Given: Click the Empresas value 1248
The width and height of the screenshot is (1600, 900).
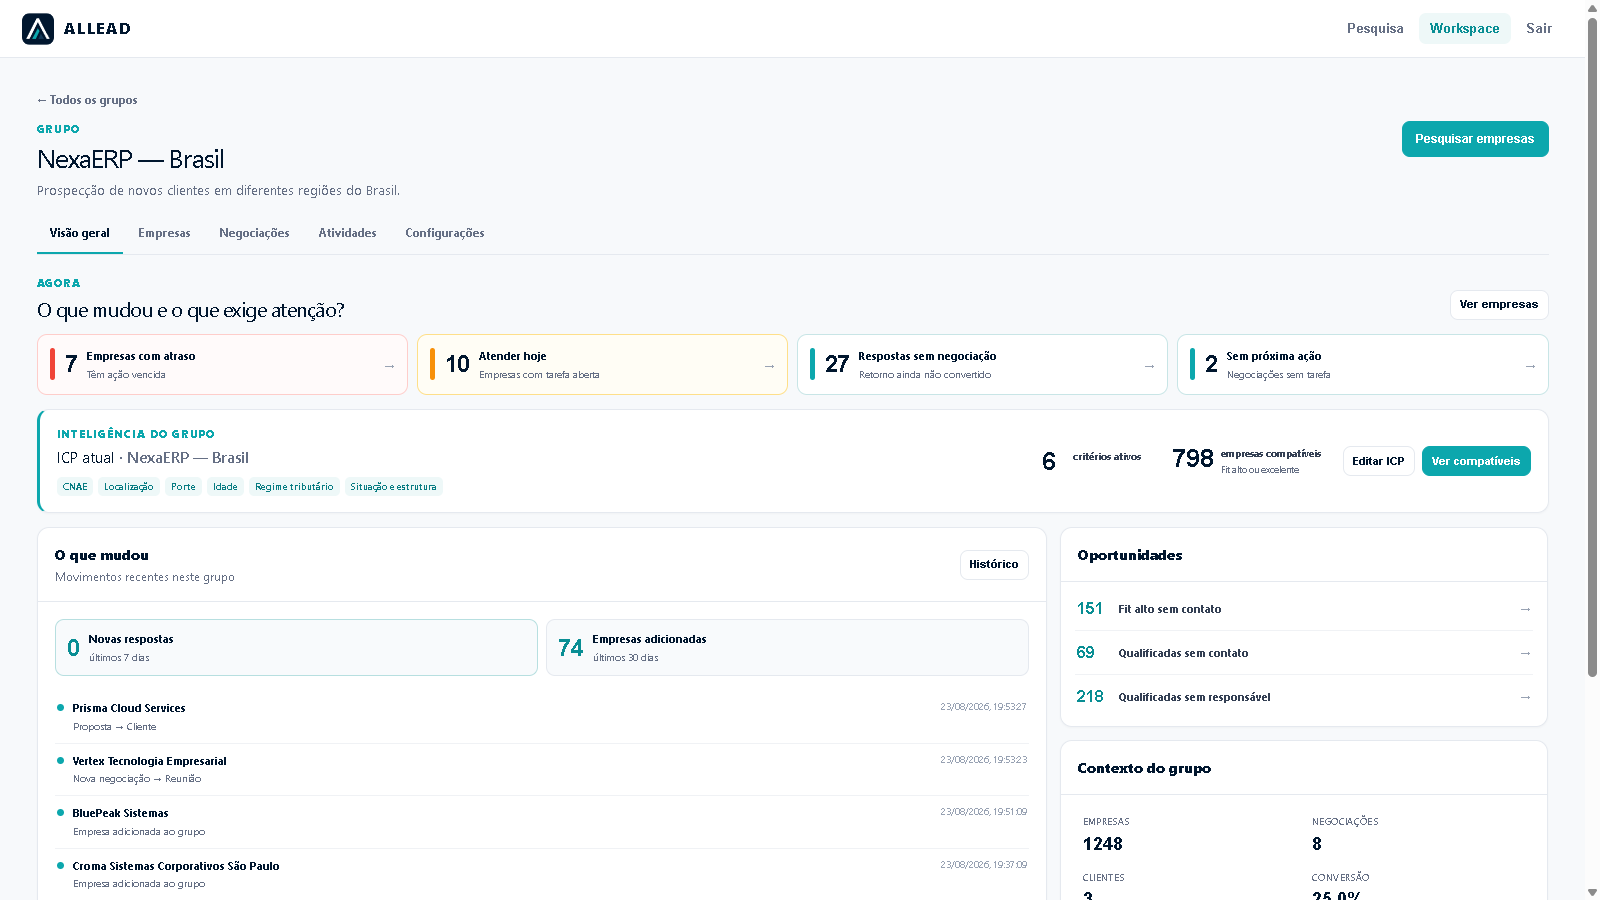Looking at the screenshot, I should 1103,844.
